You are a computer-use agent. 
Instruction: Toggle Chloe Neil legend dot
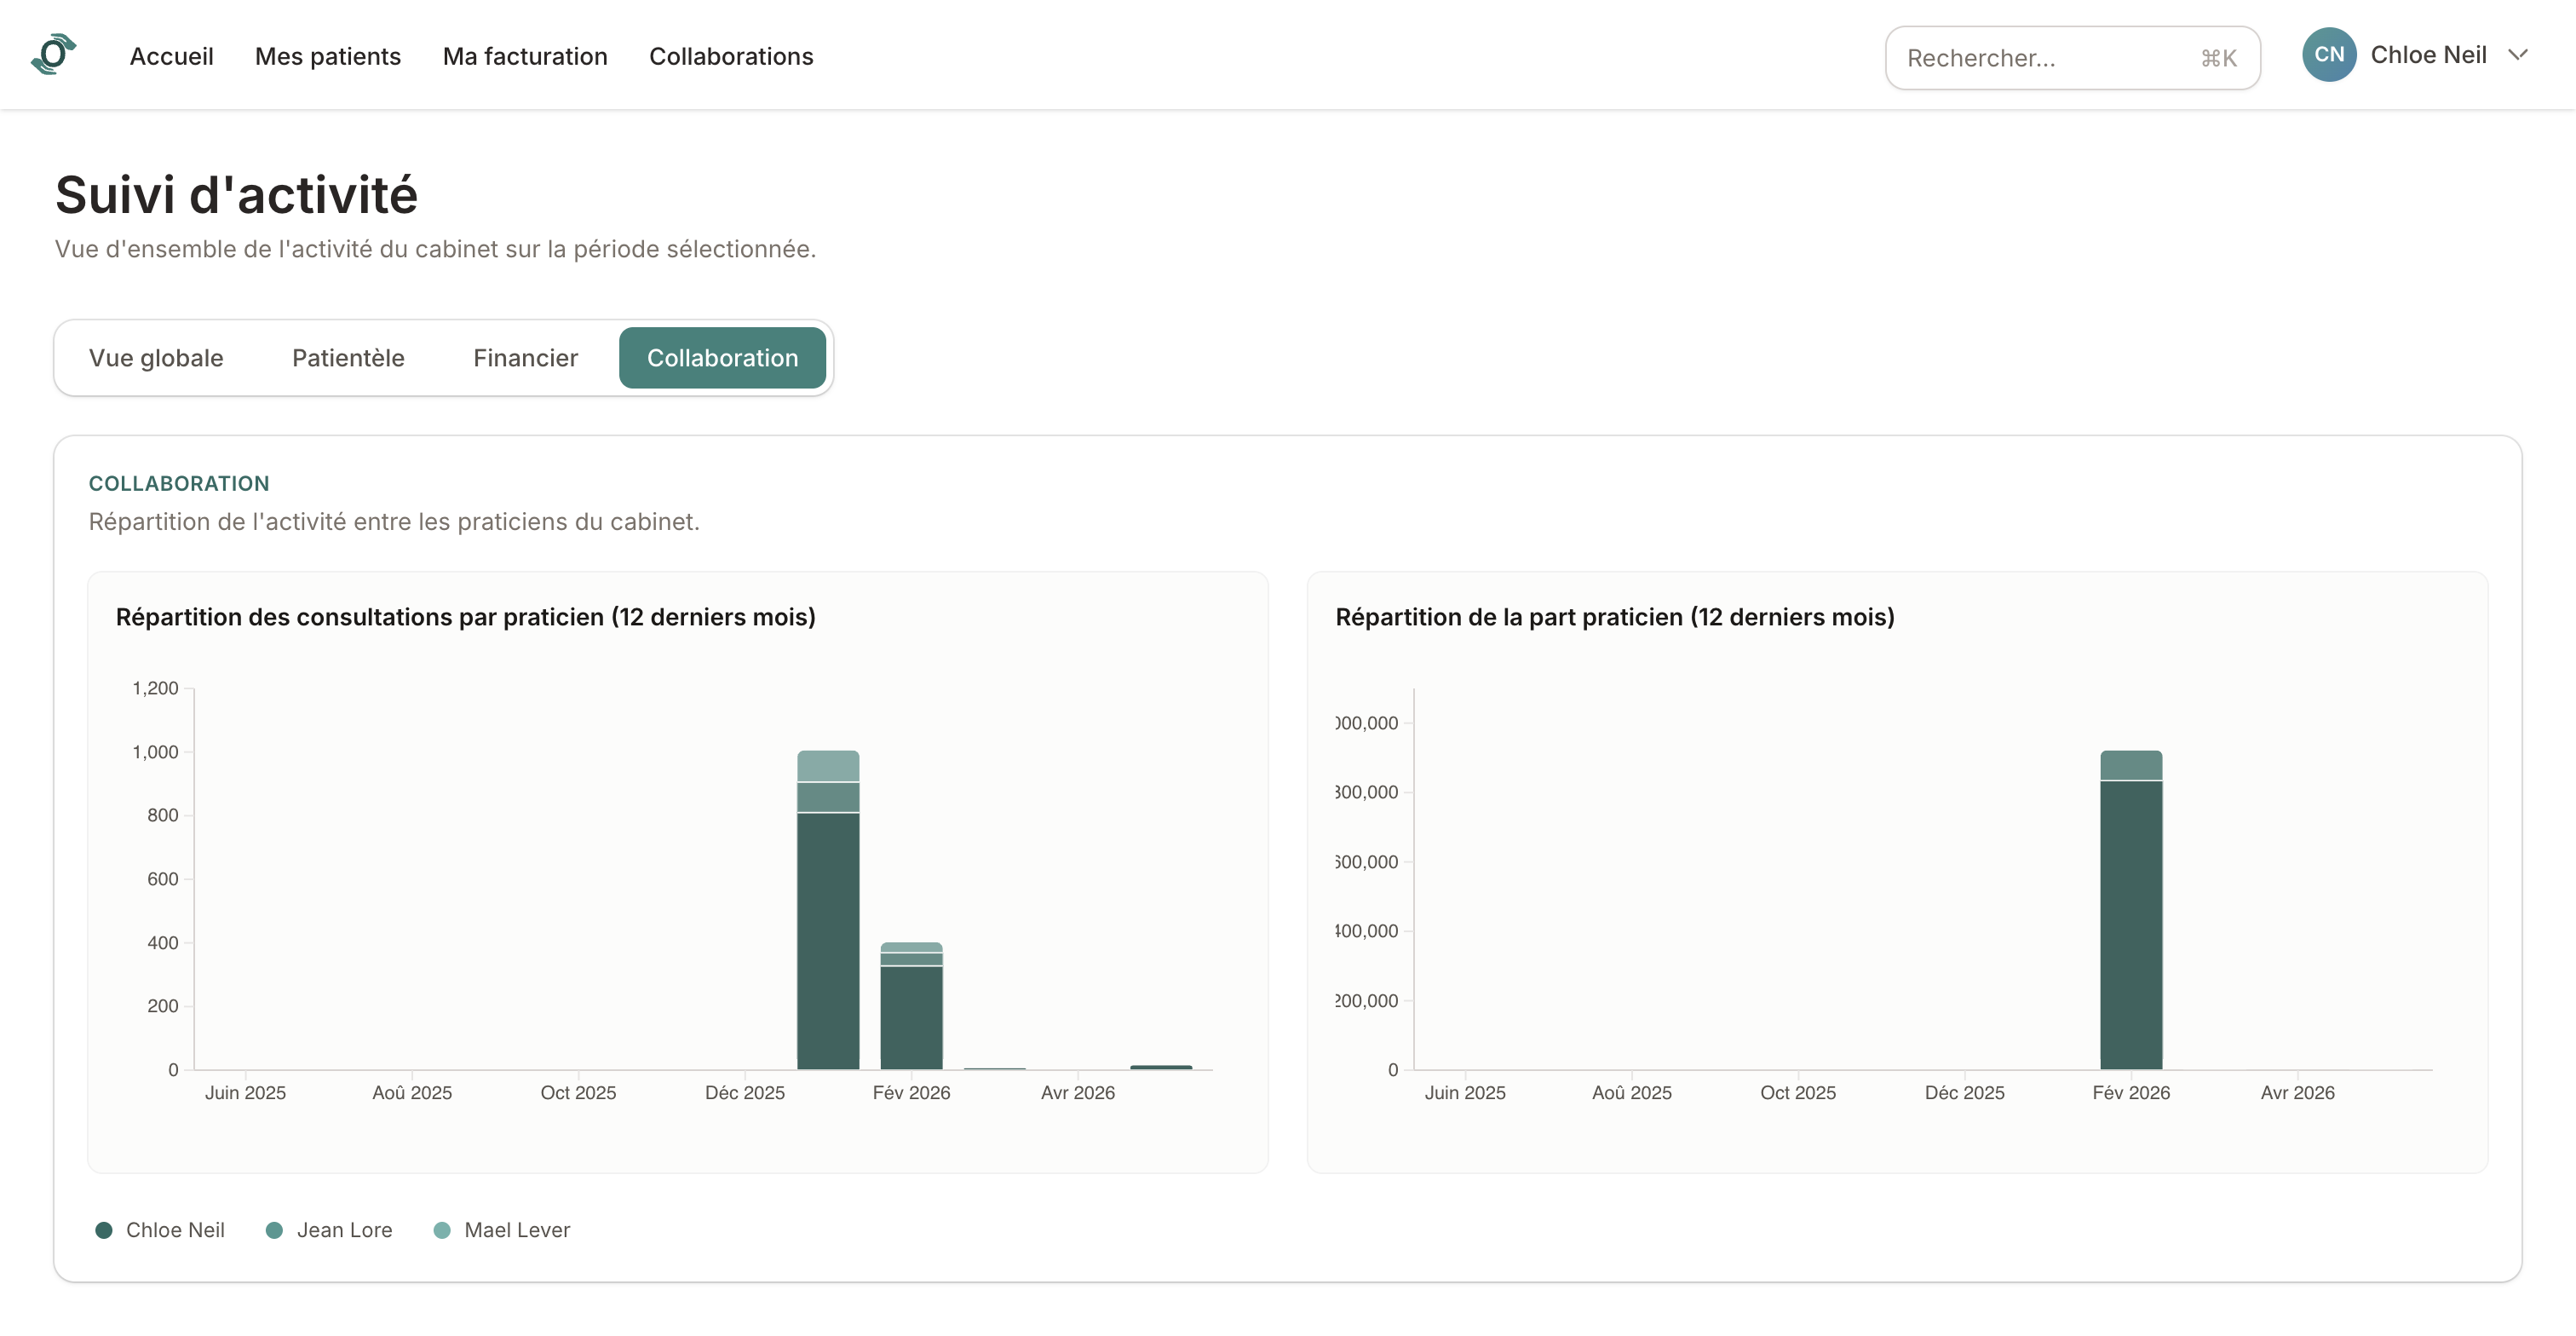[x=104, y=1230]
